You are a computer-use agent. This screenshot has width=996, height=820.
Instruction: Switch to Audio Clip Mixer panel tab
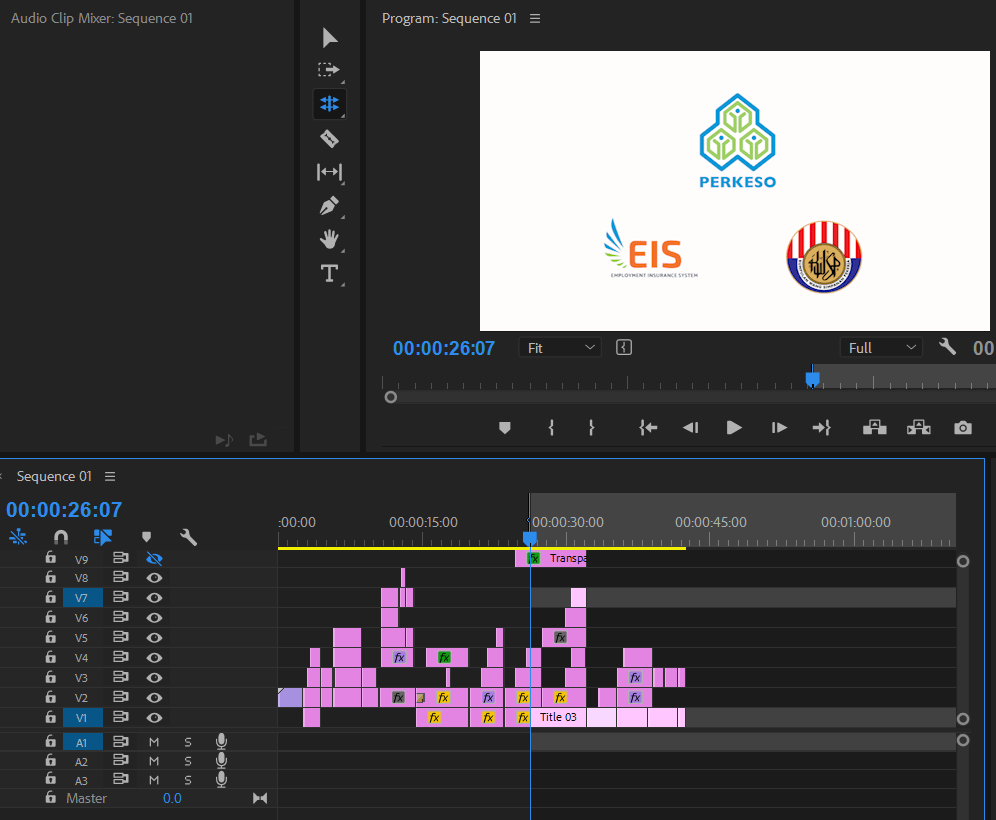tap(101, 18)
